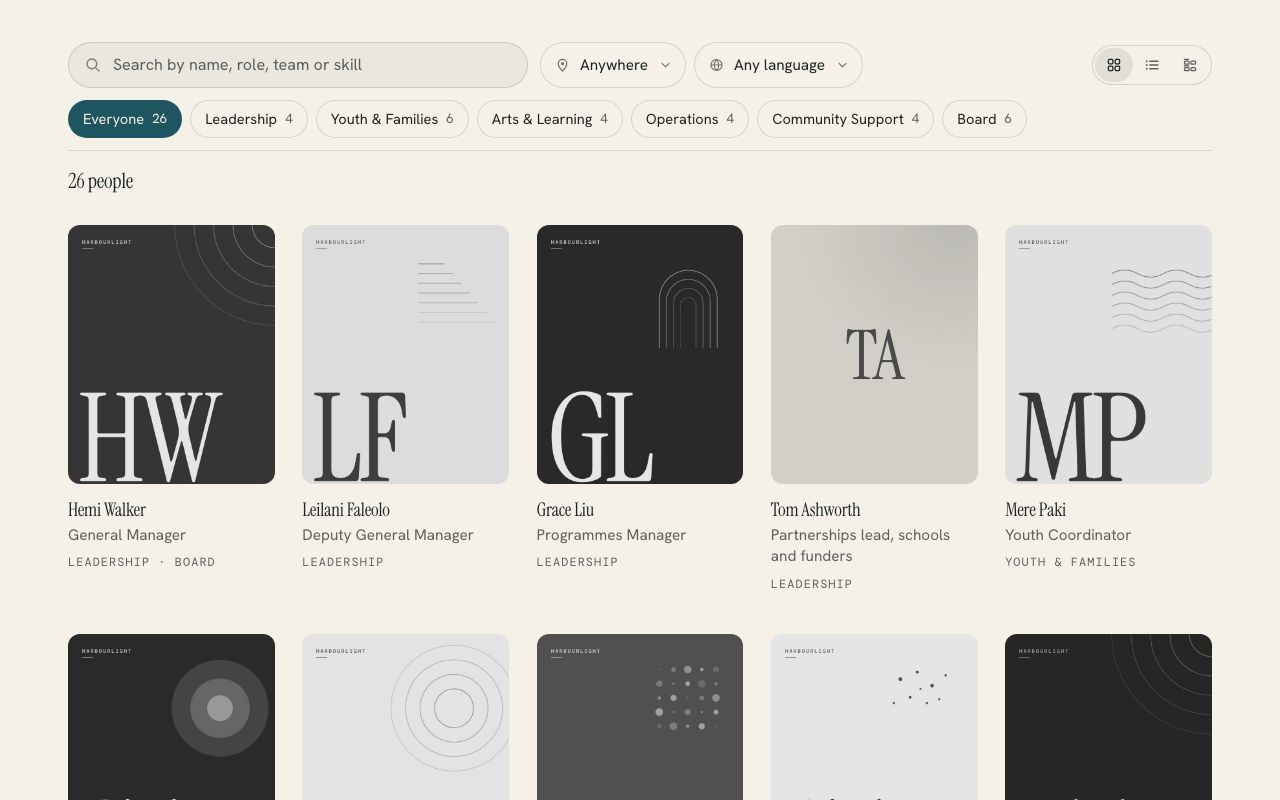Click the globe language icon
1280x800 pixels.
coord(716,65)
